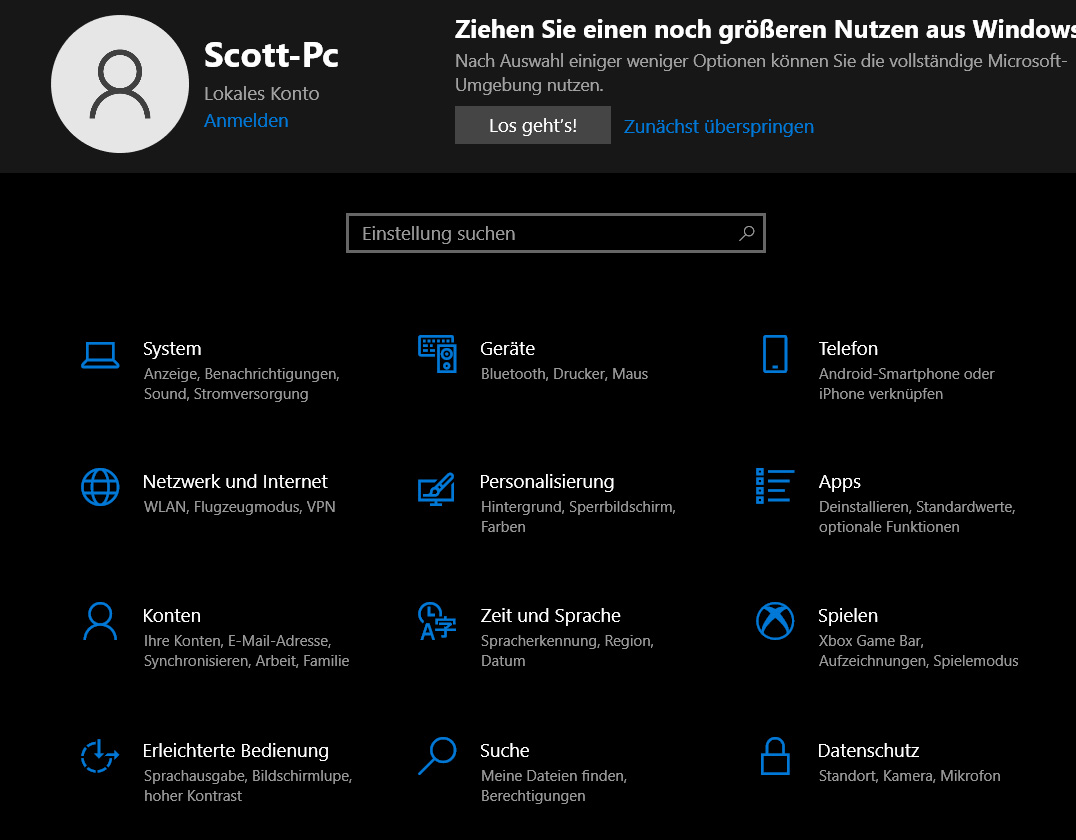Open the Apps settings title
1076x840 pixels.
[839, 482]
